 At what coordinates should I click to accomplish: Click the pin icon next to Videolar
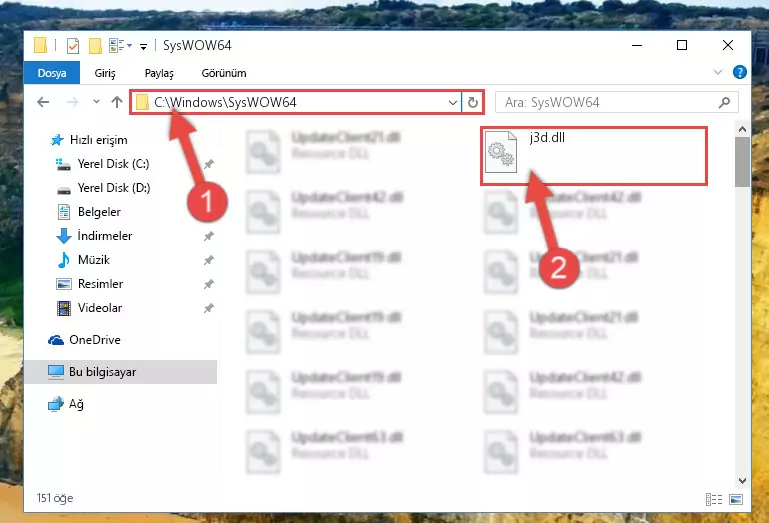click(x=208, y=308)
